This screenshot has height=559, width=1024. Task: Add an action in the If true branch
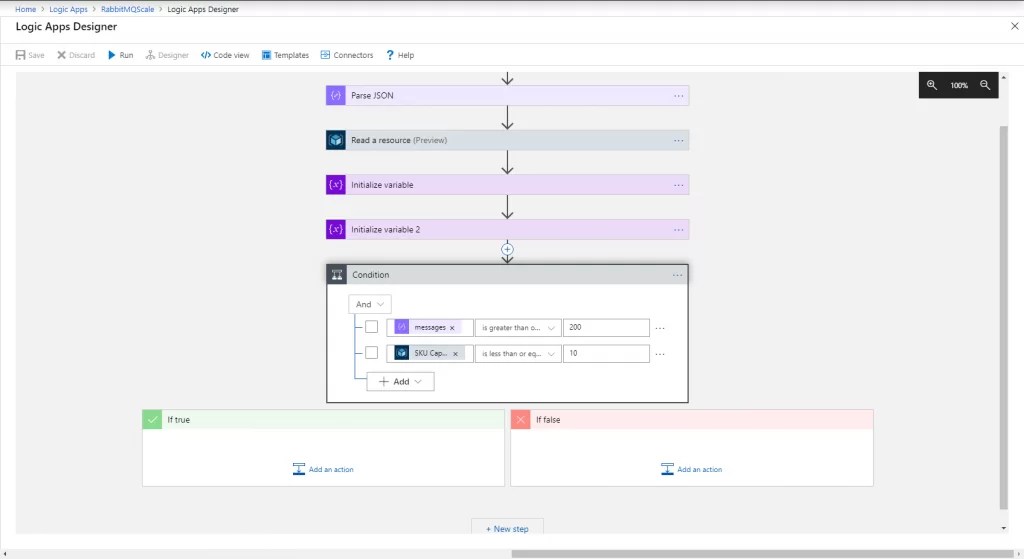tap(323, 469)
